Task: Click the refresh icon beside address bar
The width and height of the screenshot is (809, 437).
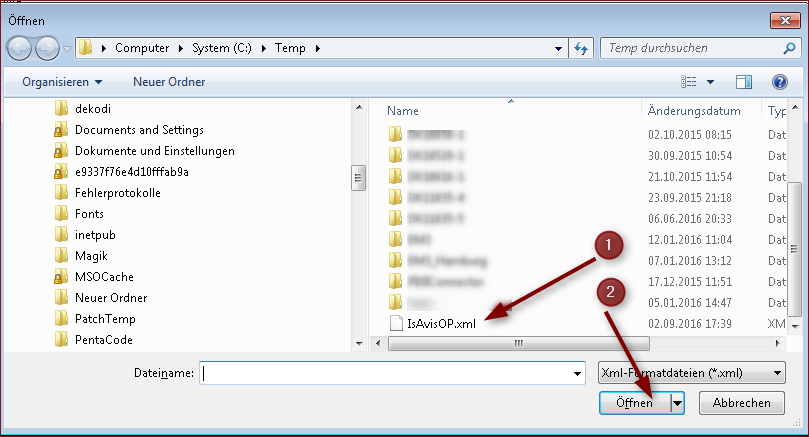Action: [x=581, y=48]
